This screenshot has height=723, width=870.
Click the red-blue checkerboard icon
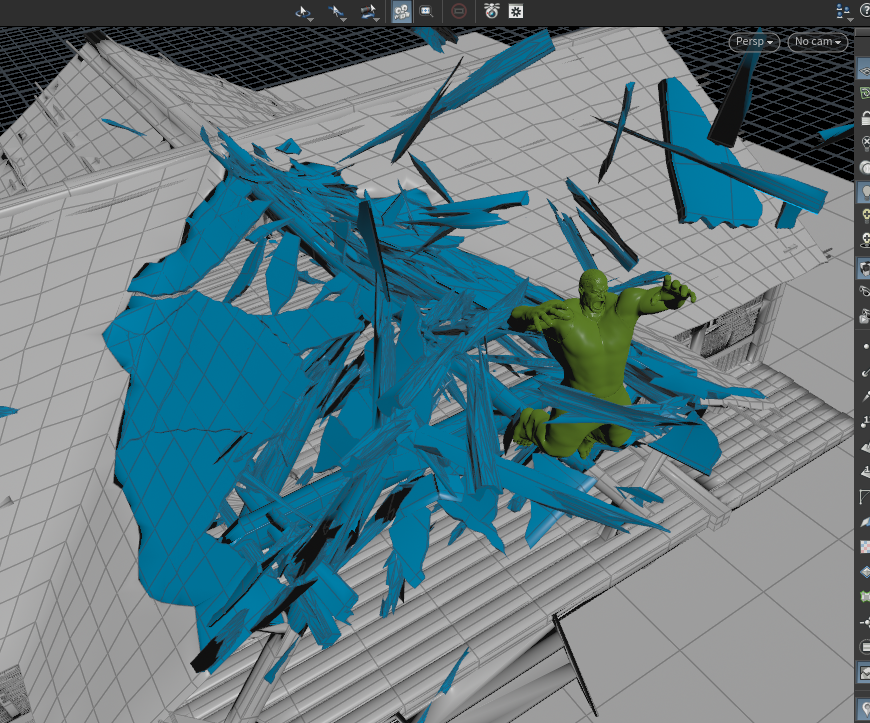point(865,547)
